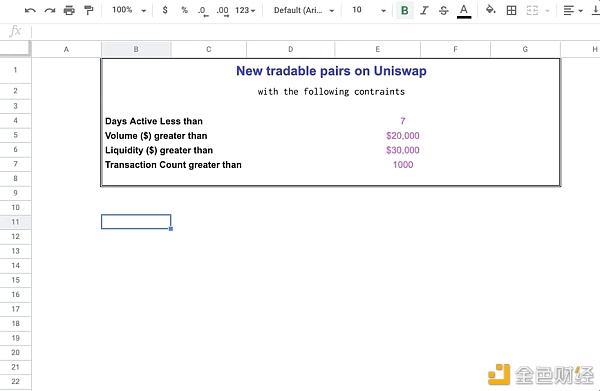This screenshot has height=391, width=600.
Task: Click the 'Days Active Less than' cell
Action: pos(154,121)
